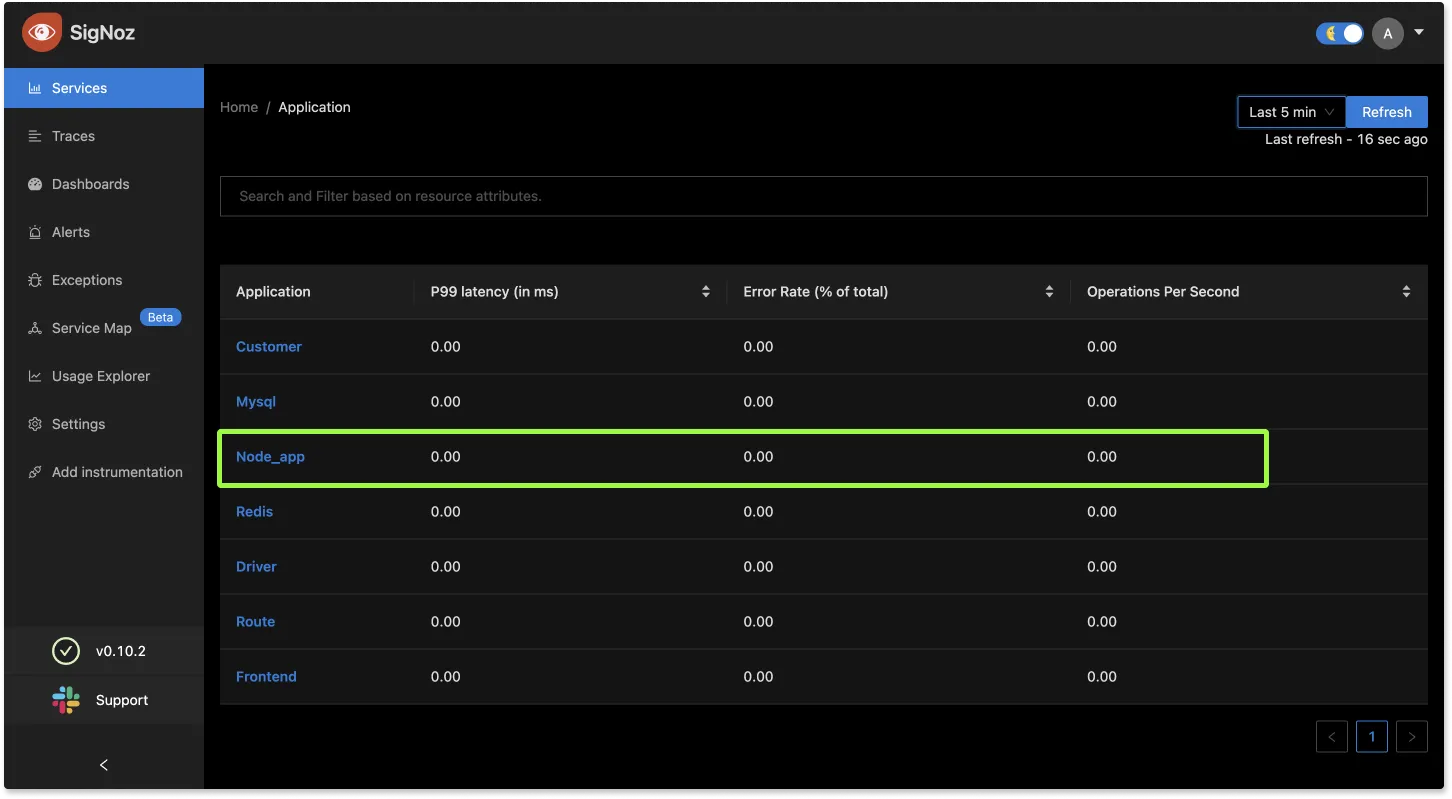Click the Add instrumentation rocket icon
Screen dimensions: 1452x799
(x=35, y=472)
